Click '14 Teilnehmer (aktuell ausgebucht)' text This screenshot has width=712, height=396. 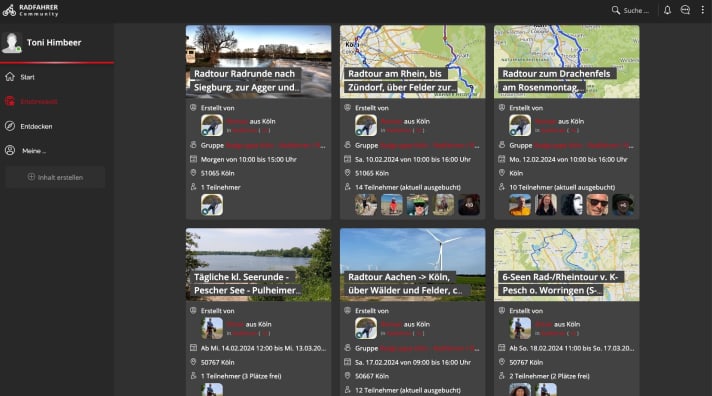pyautogui.click(x=408, y=187)
